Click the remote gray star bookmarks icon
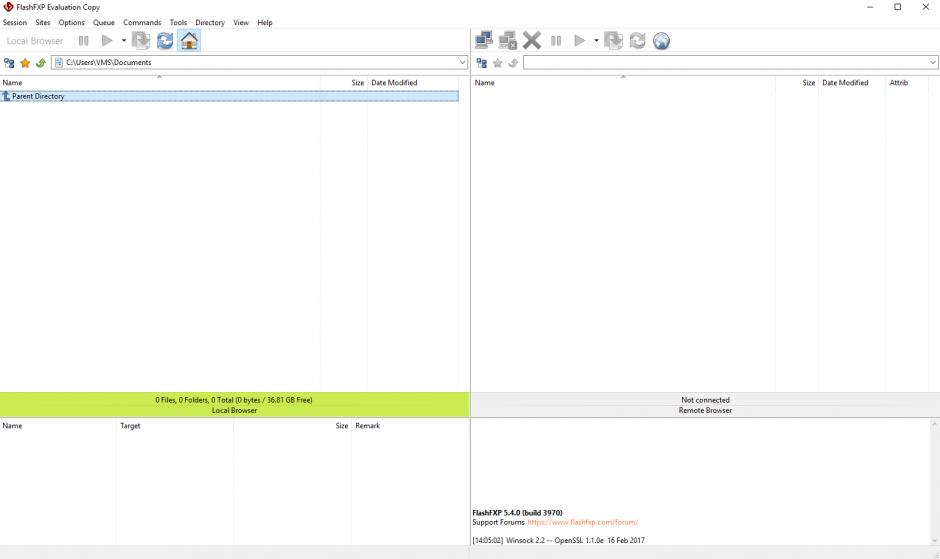Image resolution: width=940 pixels, height=559 pixels. coord(498,62)
